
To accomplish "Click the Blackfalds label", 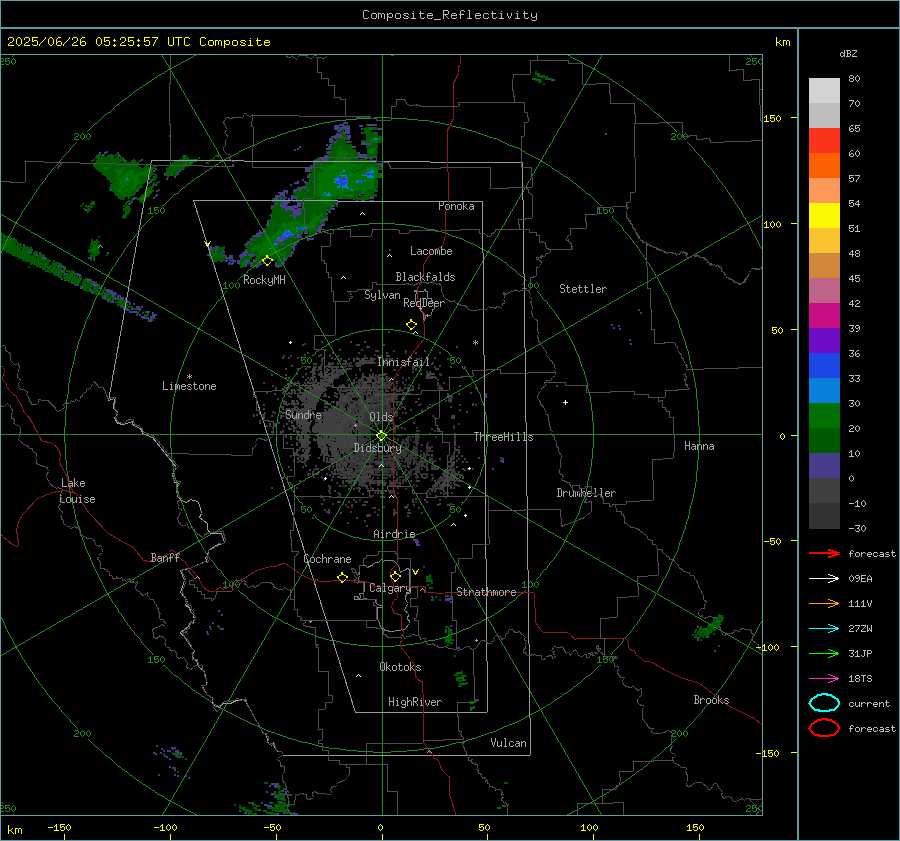I will coord(425,277).
